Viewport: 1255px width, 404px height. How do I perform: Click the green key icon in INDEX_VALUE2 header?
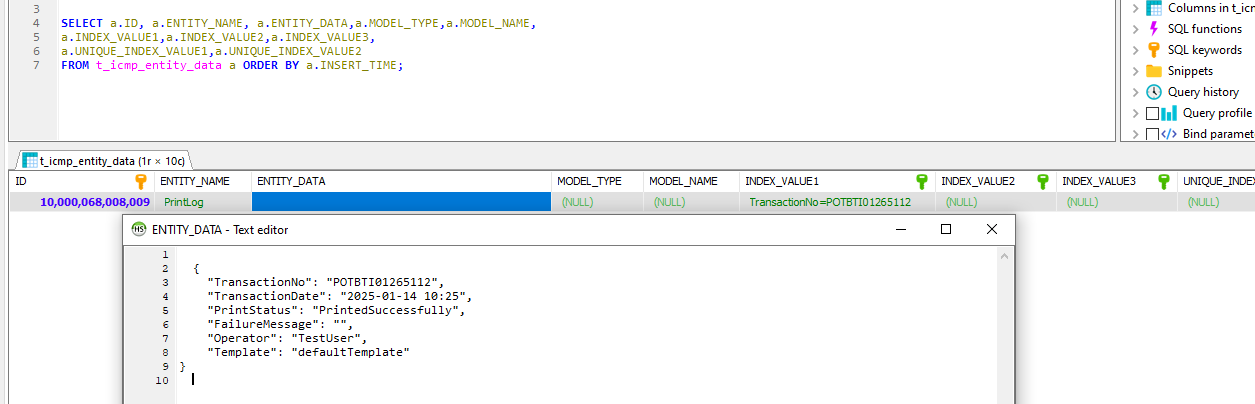1042,181
